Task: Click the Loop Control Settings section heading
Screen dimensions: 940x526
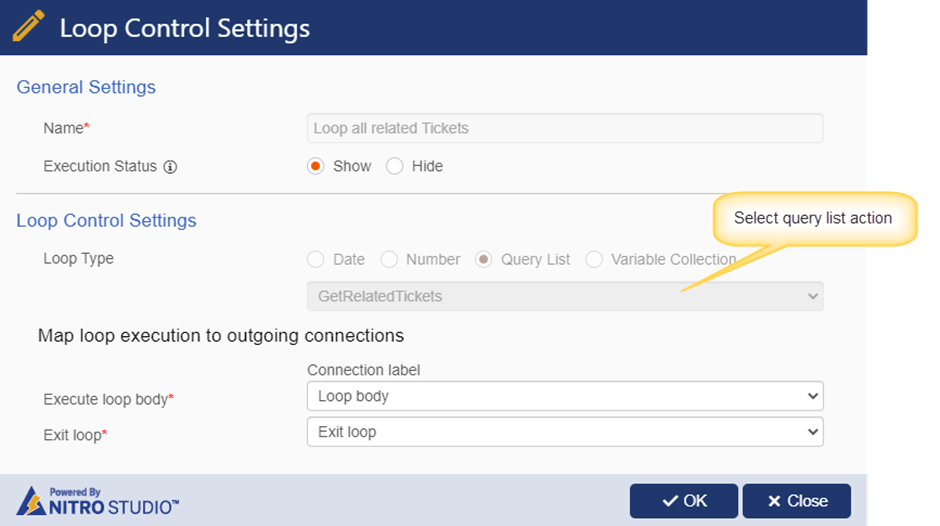Action: [x=106, y=221]
